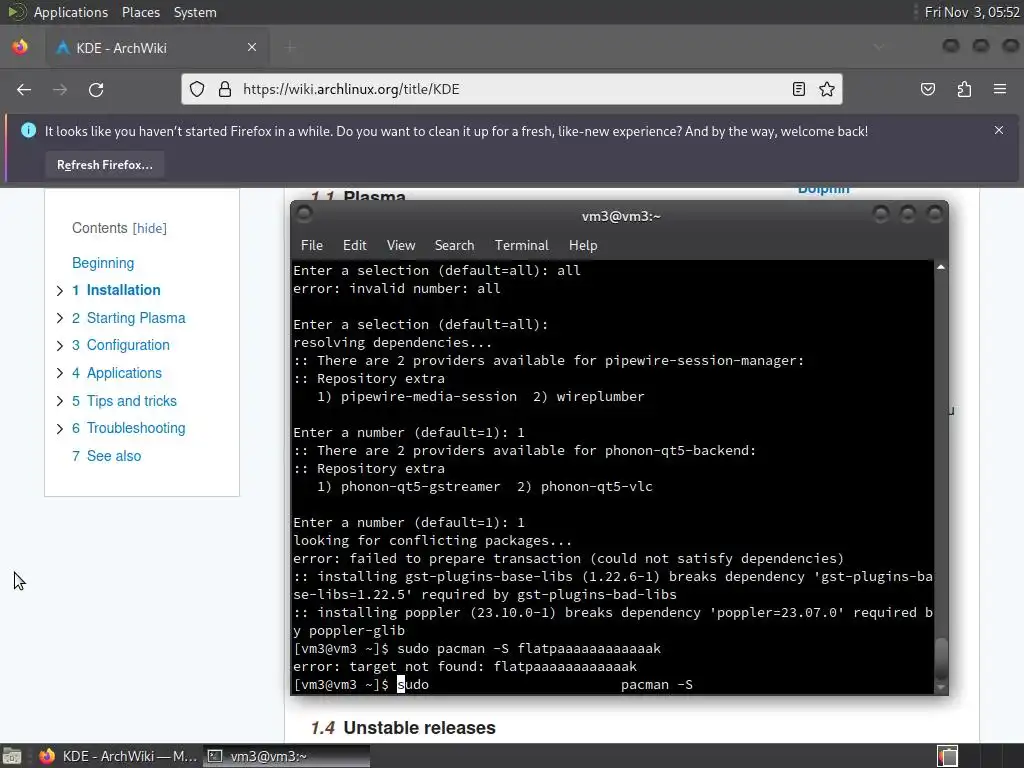This screenshot has height=768, width=1024.
Task: Bookmark this page with the star icon
Action: (x=827, y=89)
